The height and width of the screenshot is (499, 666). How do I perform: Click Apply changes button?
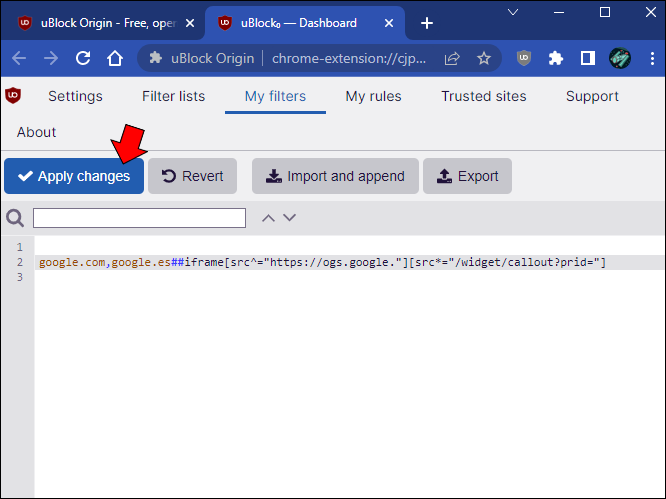coord(74,176)
